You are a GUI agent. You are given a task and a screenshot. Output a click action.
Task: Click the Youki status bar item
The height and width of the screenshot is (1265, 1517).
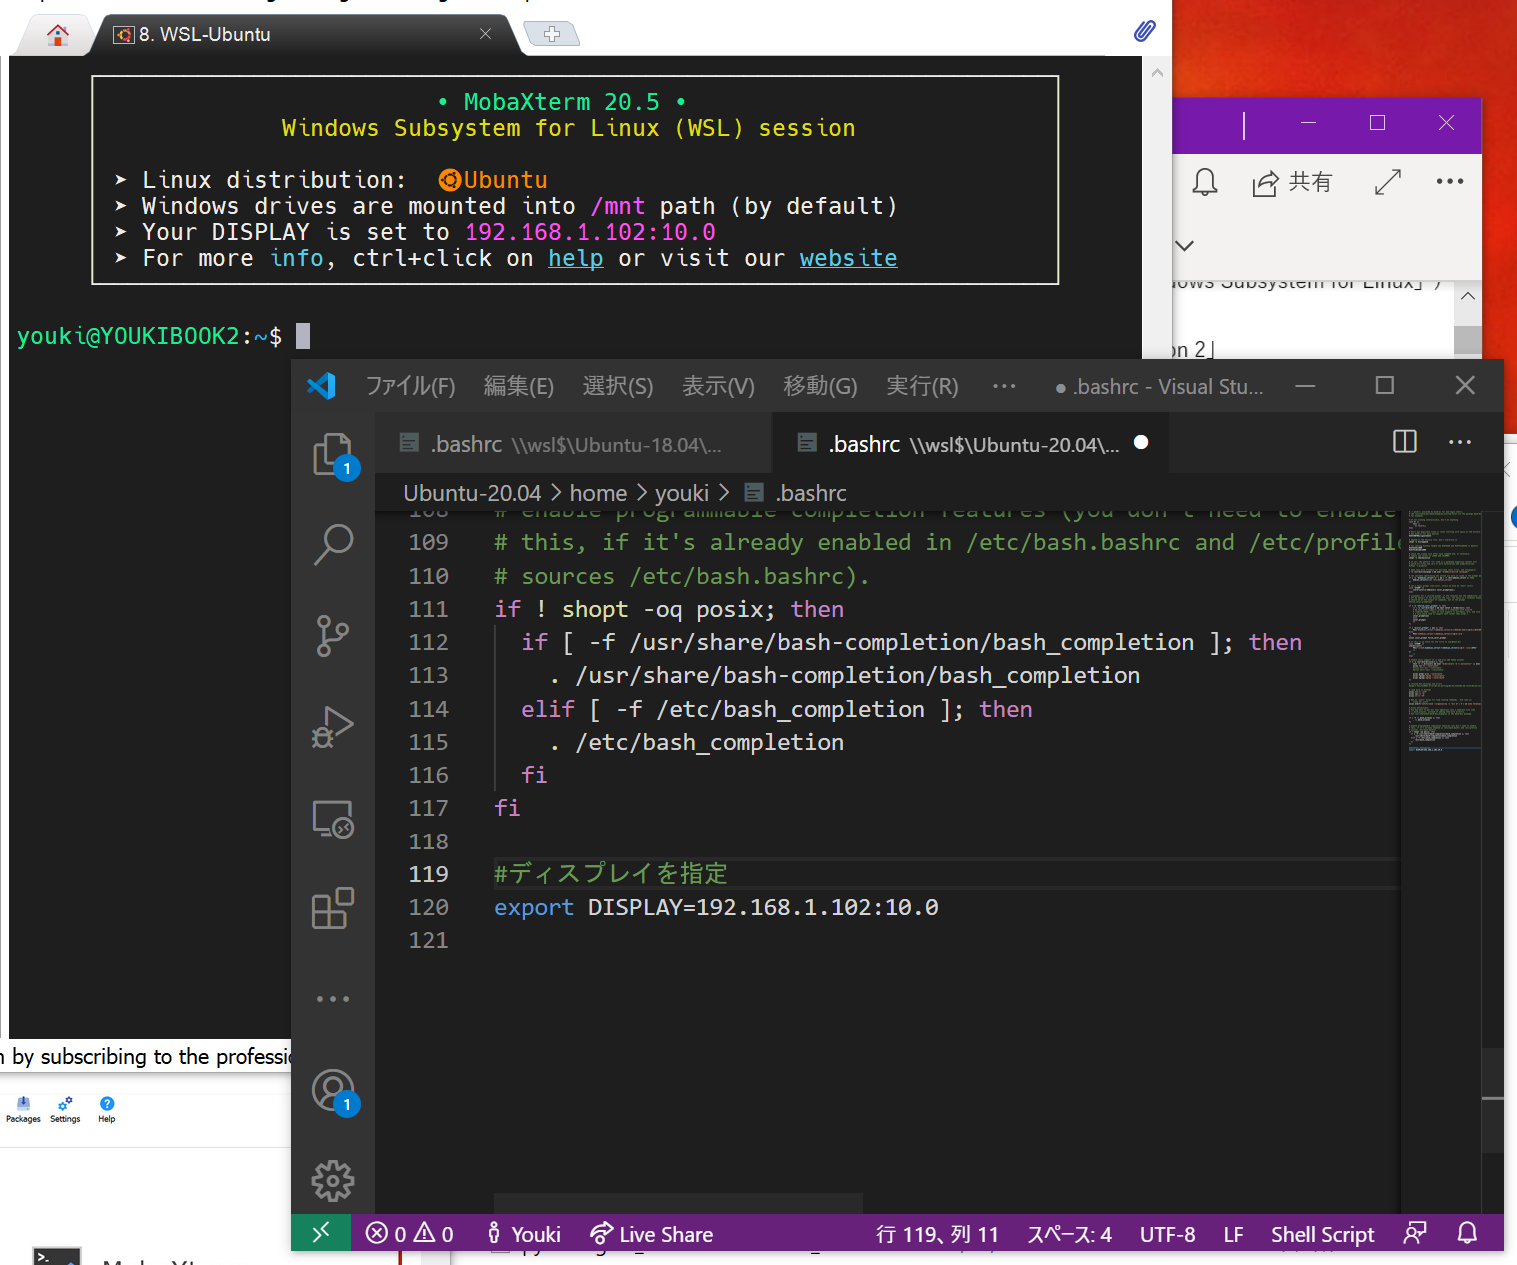click(524, 1234)
